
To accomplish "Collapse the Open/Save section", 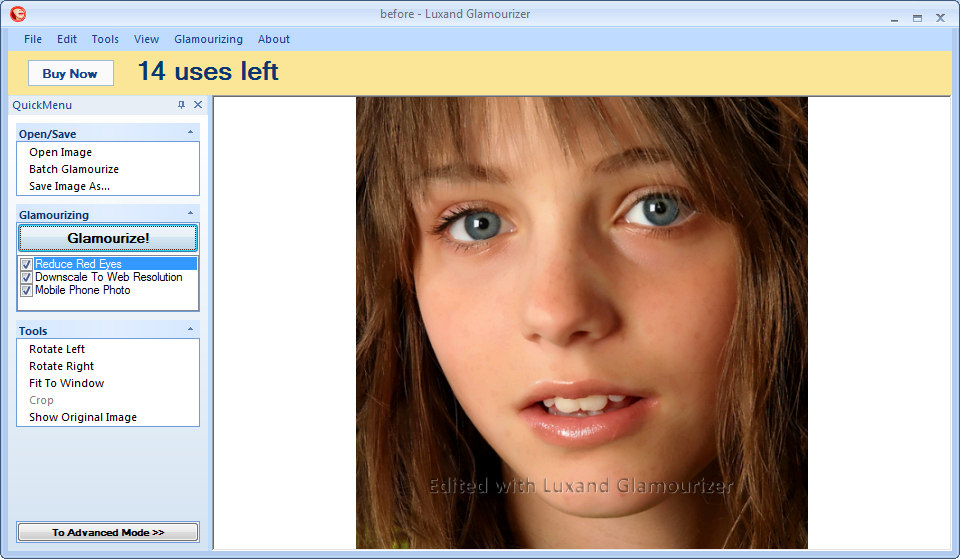I will [190, 133].
